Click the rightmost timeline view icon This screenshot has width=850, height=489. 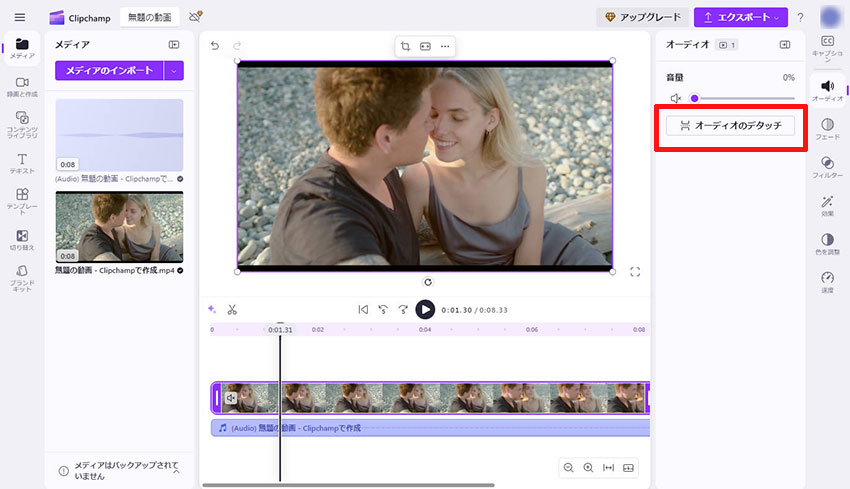(x=628, y=467)
